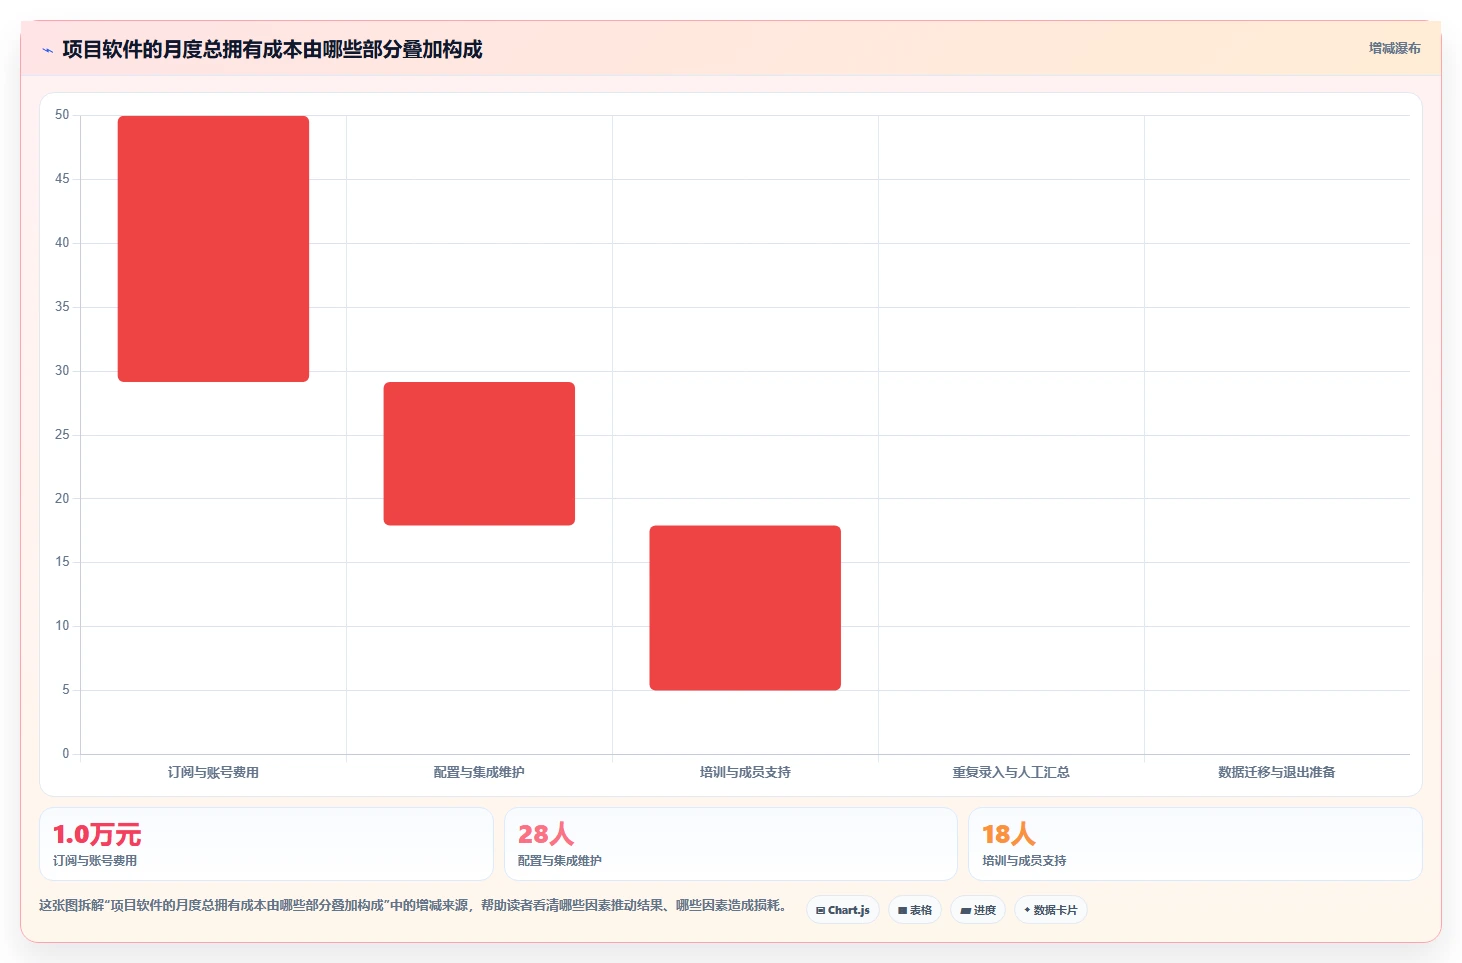Click y-axis value 30
Viewport: 1462px width, 963px height.
[x=62, y=371]
